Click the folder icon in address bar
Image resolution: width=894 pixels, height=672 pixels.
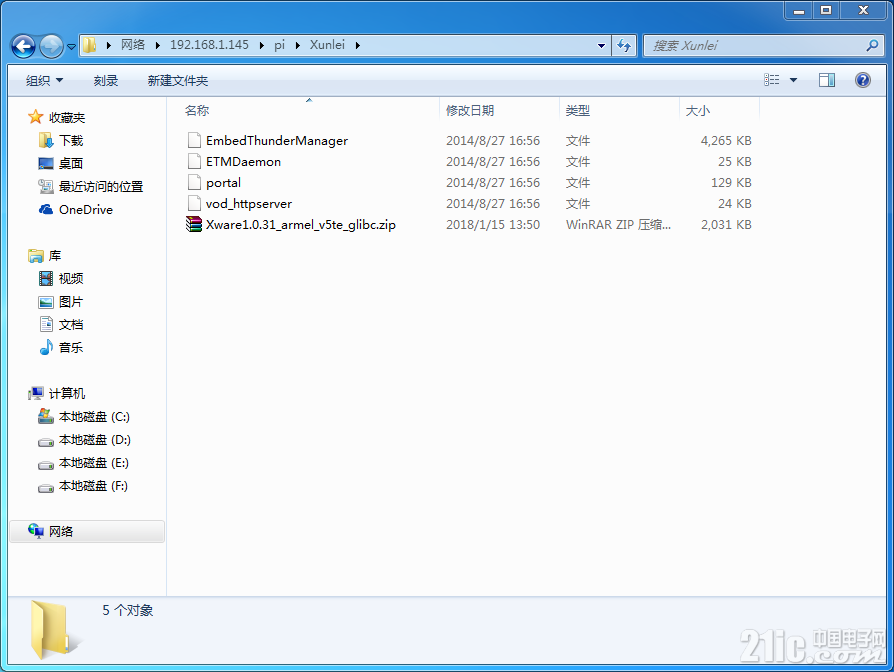90,45
